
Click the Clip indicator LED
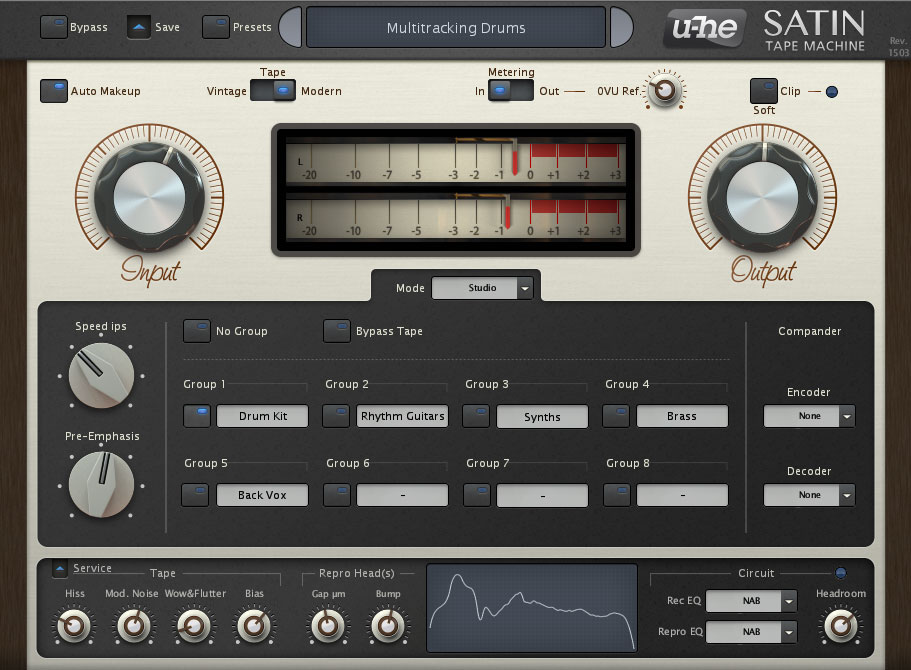(832, 92)
